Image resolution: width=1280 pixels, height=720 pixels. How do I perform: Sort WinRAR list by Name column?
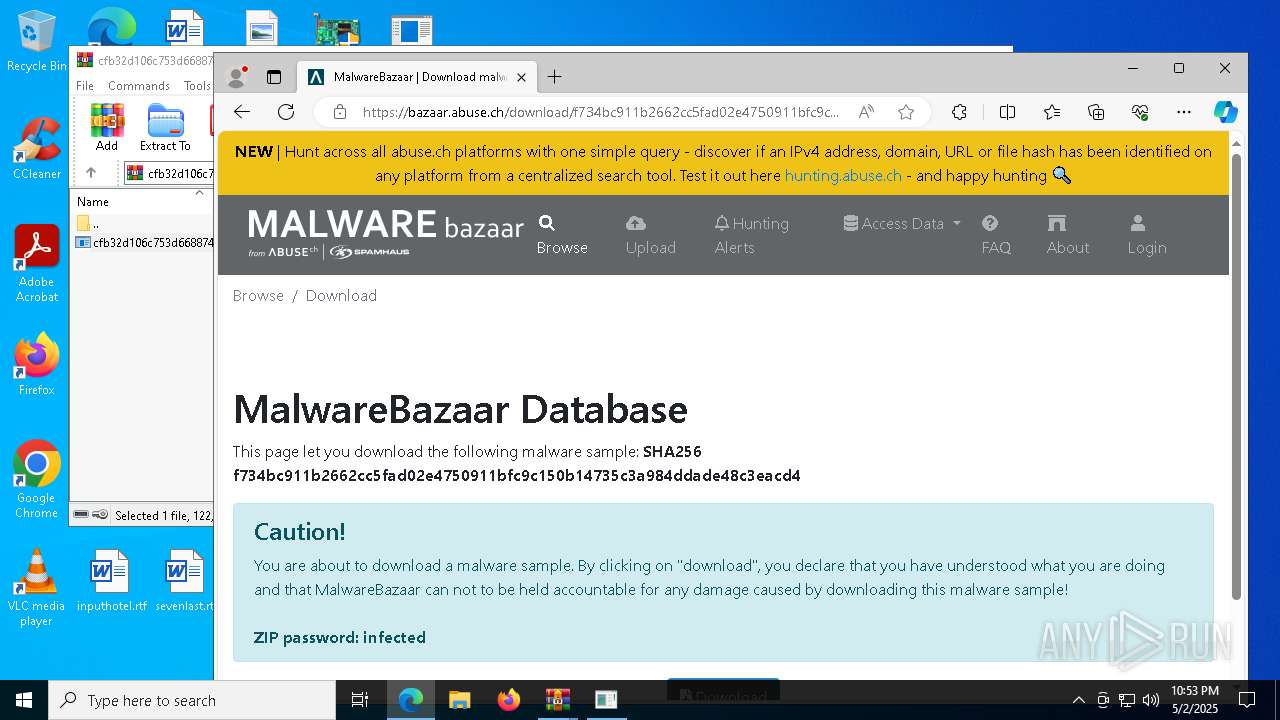pos(93,201)
